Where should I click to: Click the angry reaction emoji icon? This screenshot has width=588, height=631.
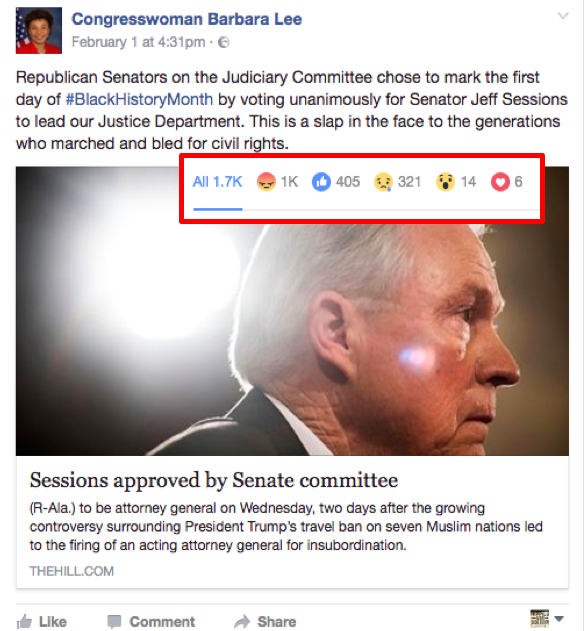[x=266, y=182]
